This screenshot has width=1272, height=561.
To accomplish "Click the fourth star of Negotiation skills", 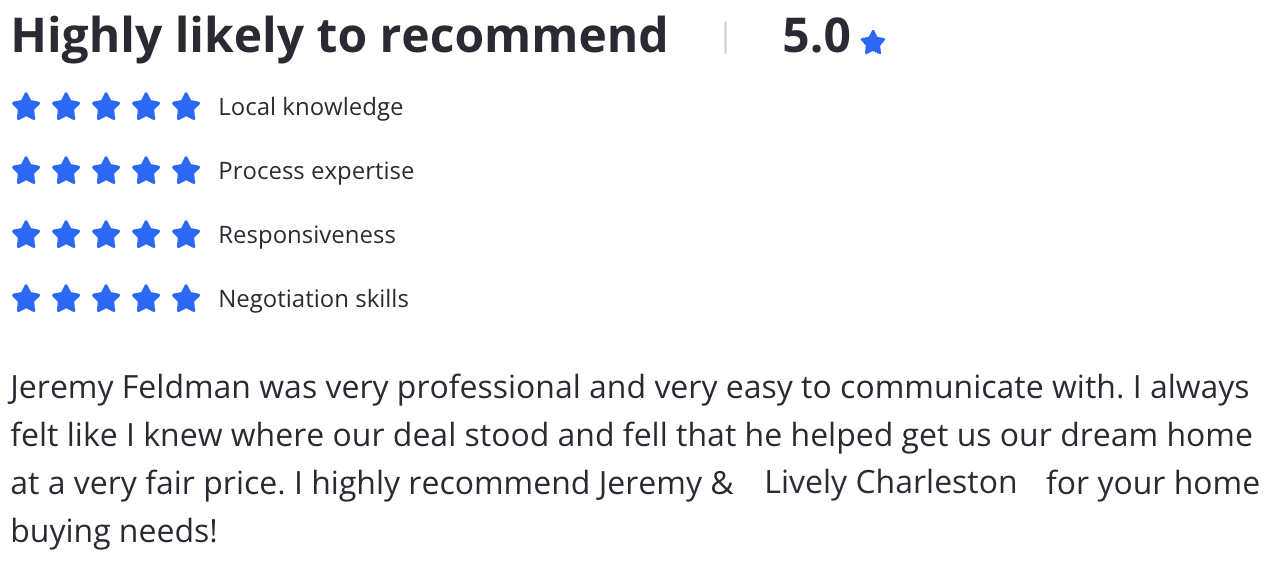I will [146, 299].
